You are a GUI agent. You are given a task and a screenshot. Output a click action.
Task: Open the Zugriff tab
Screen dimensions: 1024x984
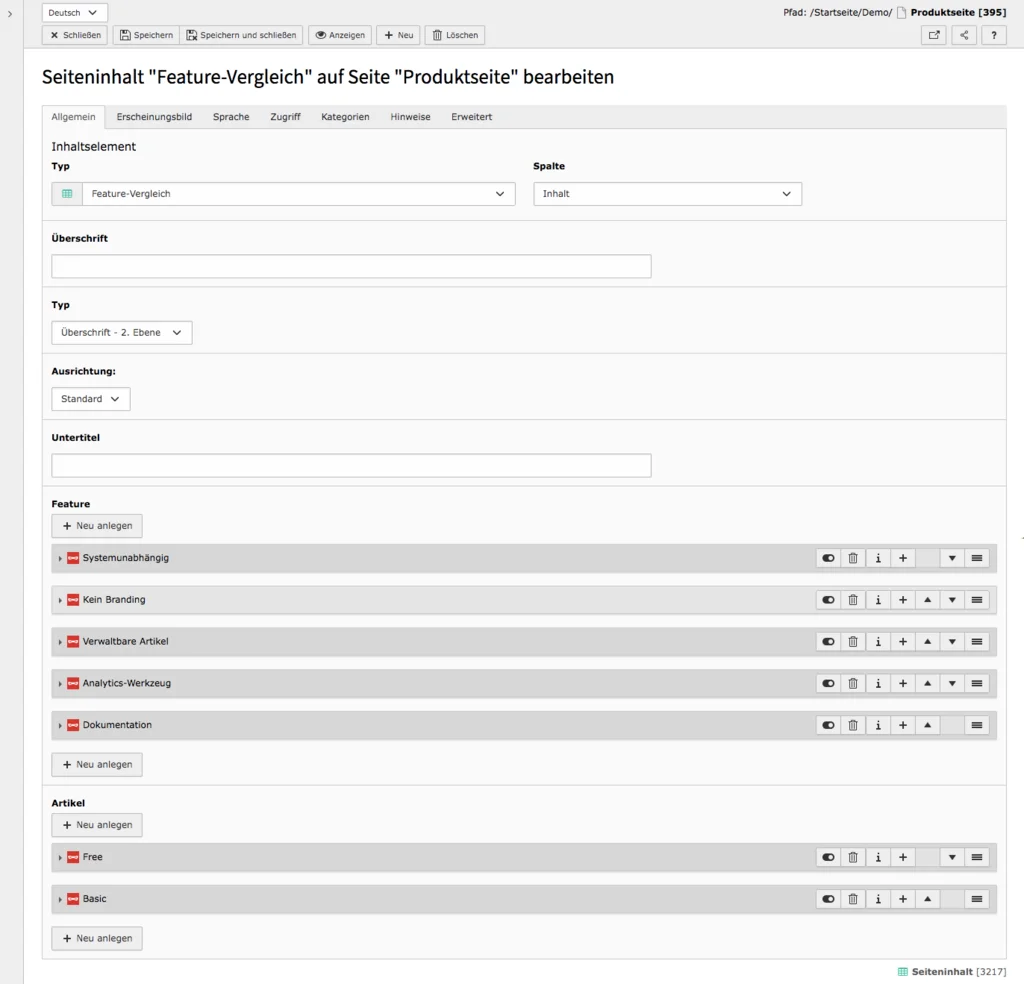285,117
